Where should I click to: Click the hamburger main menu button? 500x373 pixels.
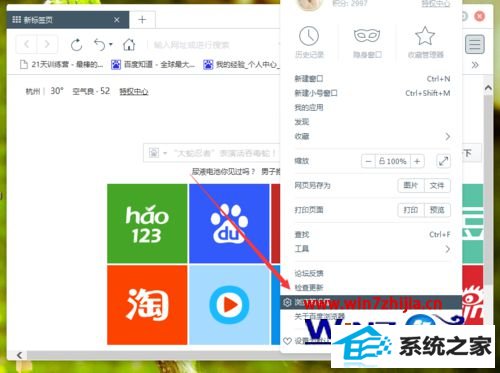475,44
